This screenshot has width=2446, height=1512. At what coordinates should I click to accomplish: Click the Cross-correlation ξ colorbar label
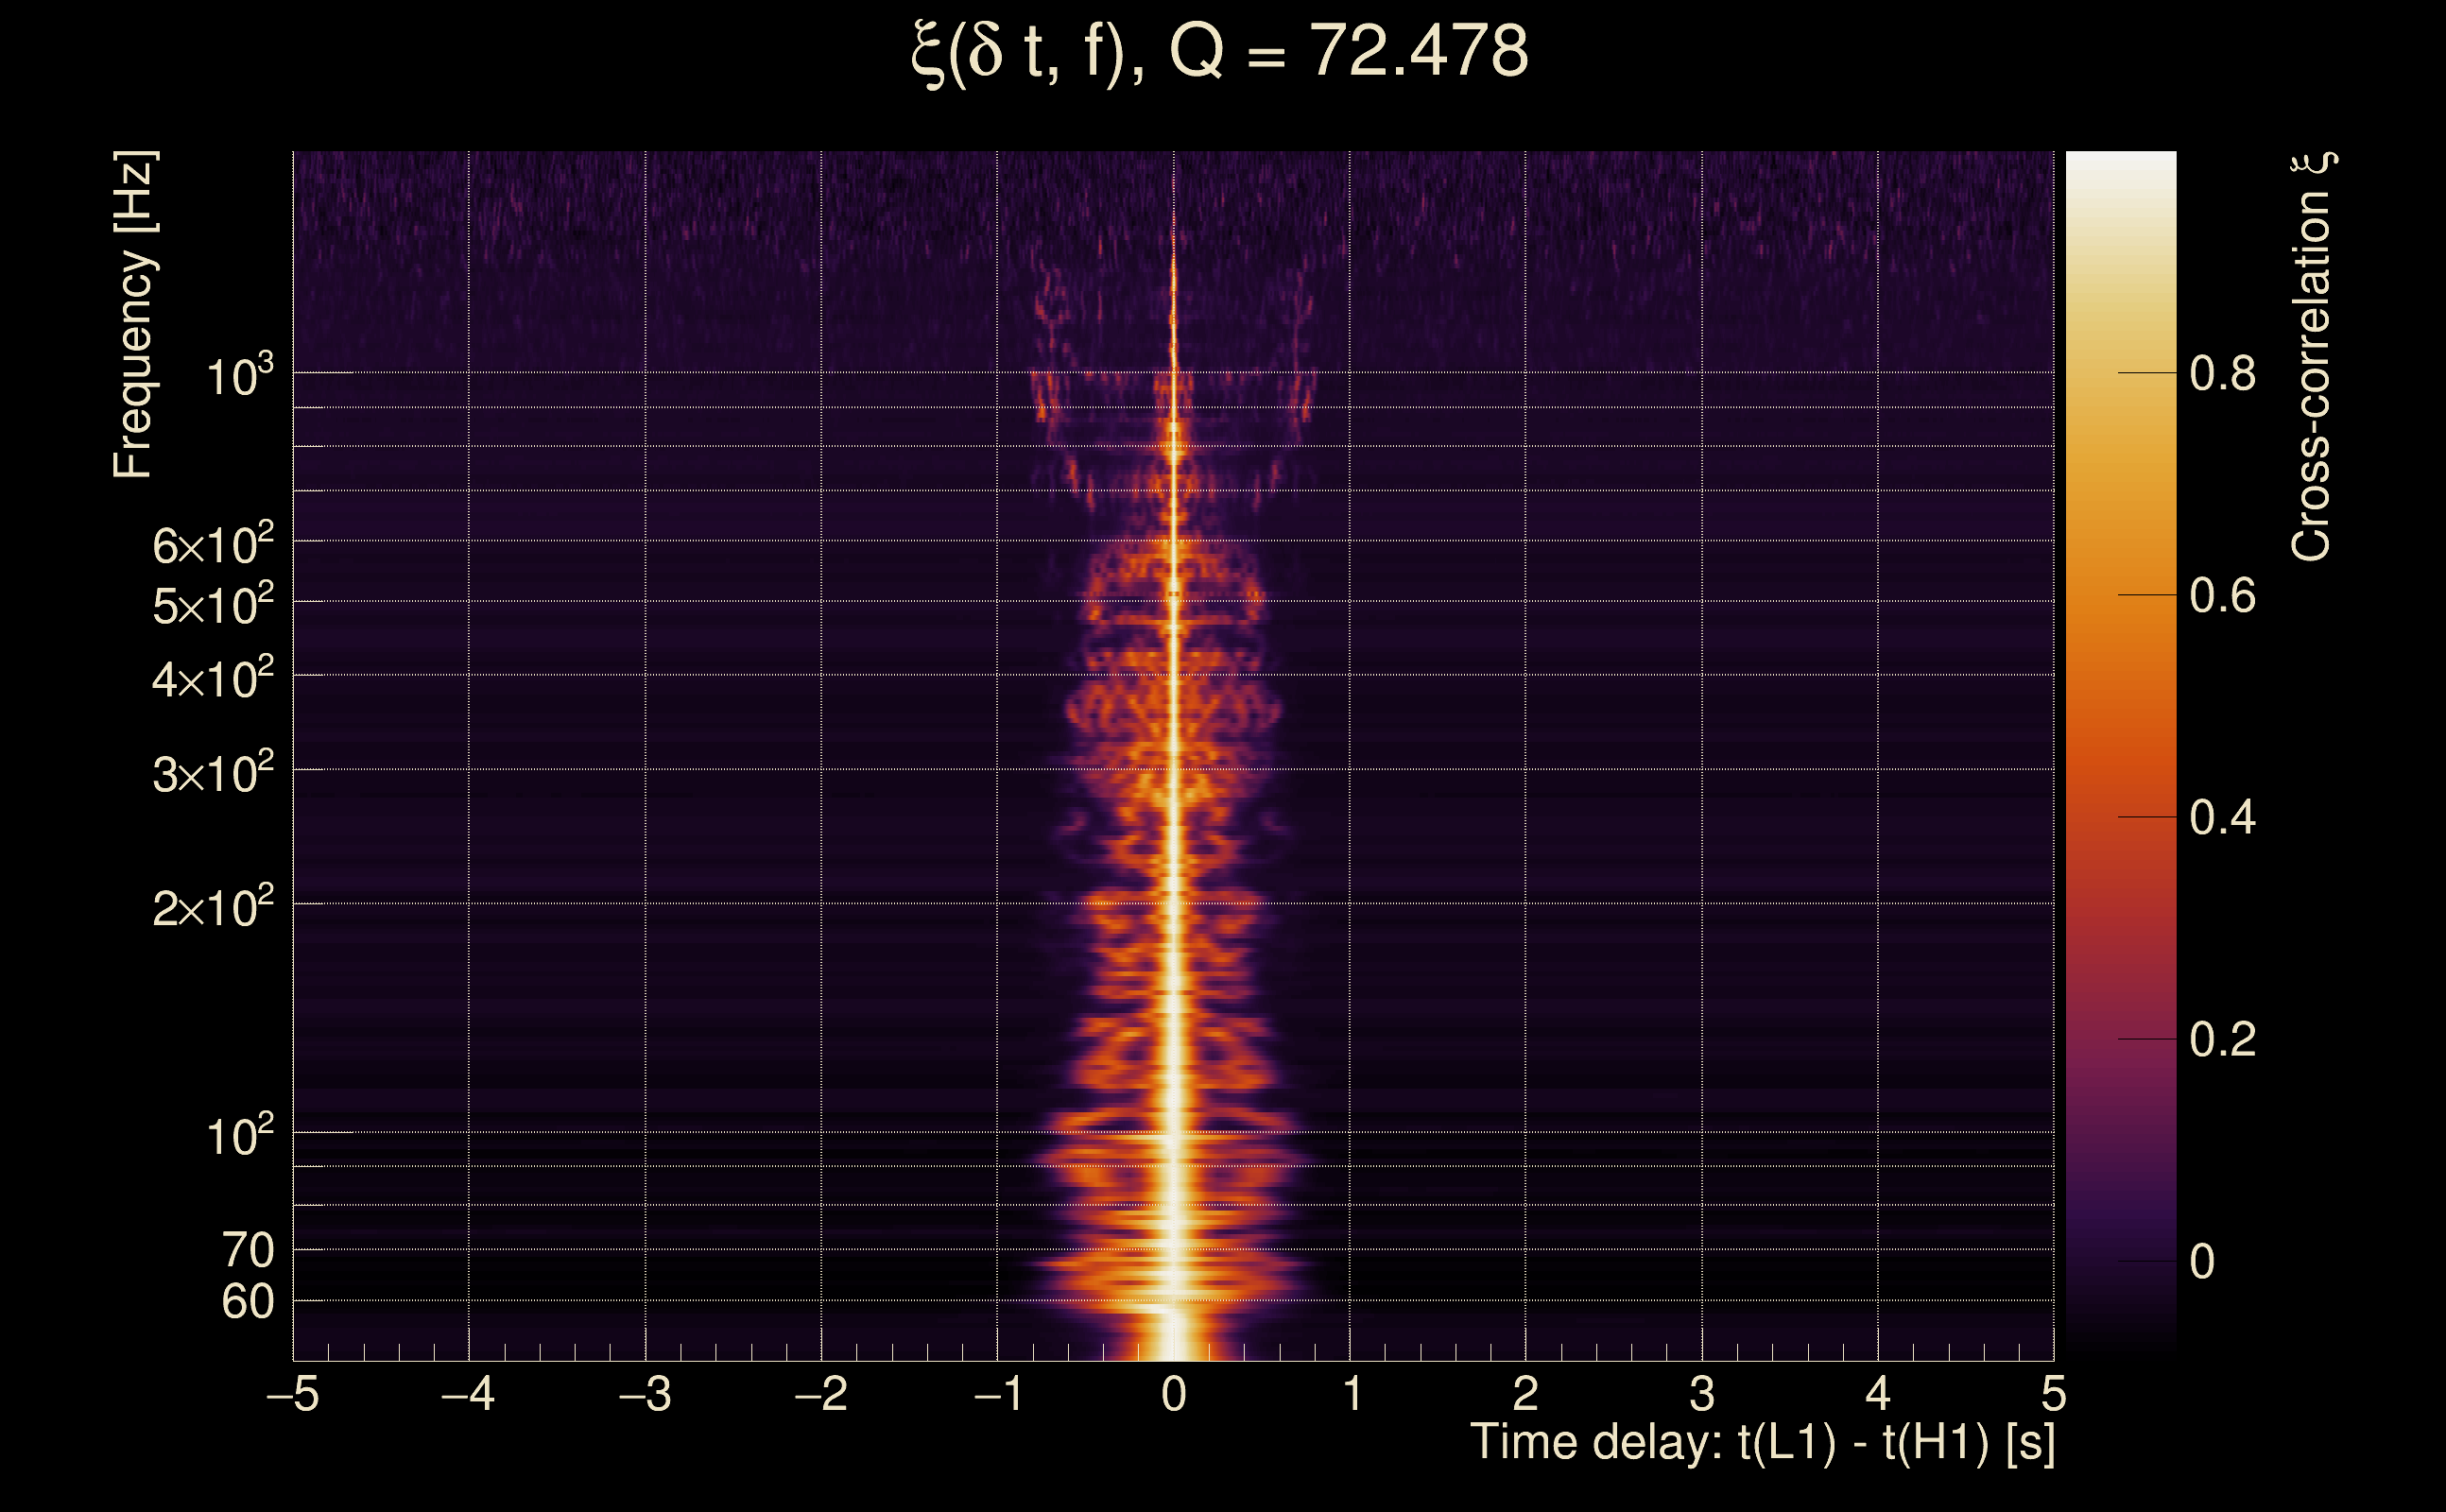(2312, 357)
